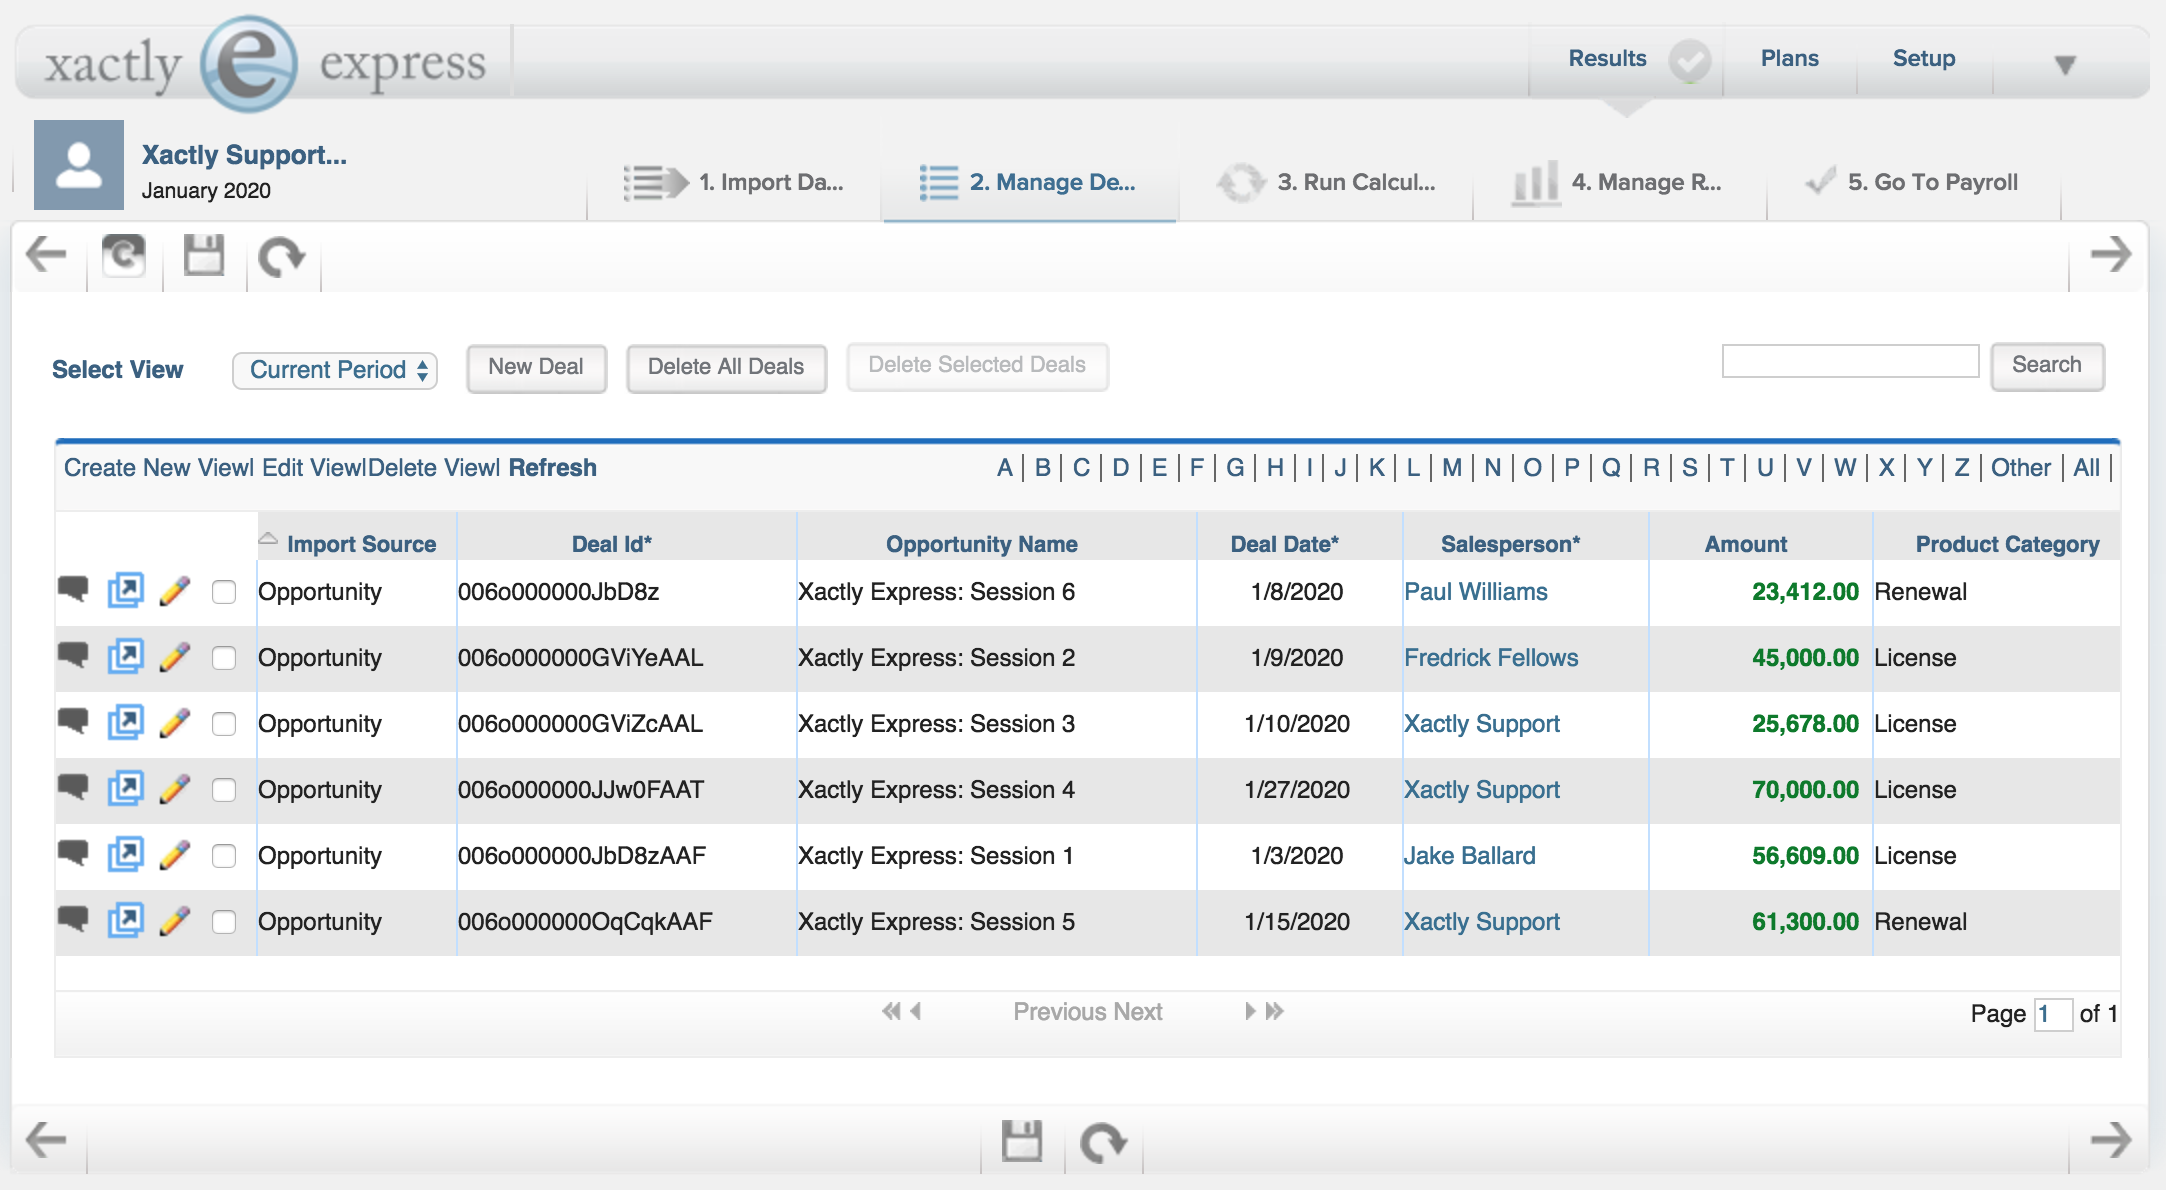Sort by the Amount column header
Screen dimensions: 2166x1190
click(x=1746, y=544)
